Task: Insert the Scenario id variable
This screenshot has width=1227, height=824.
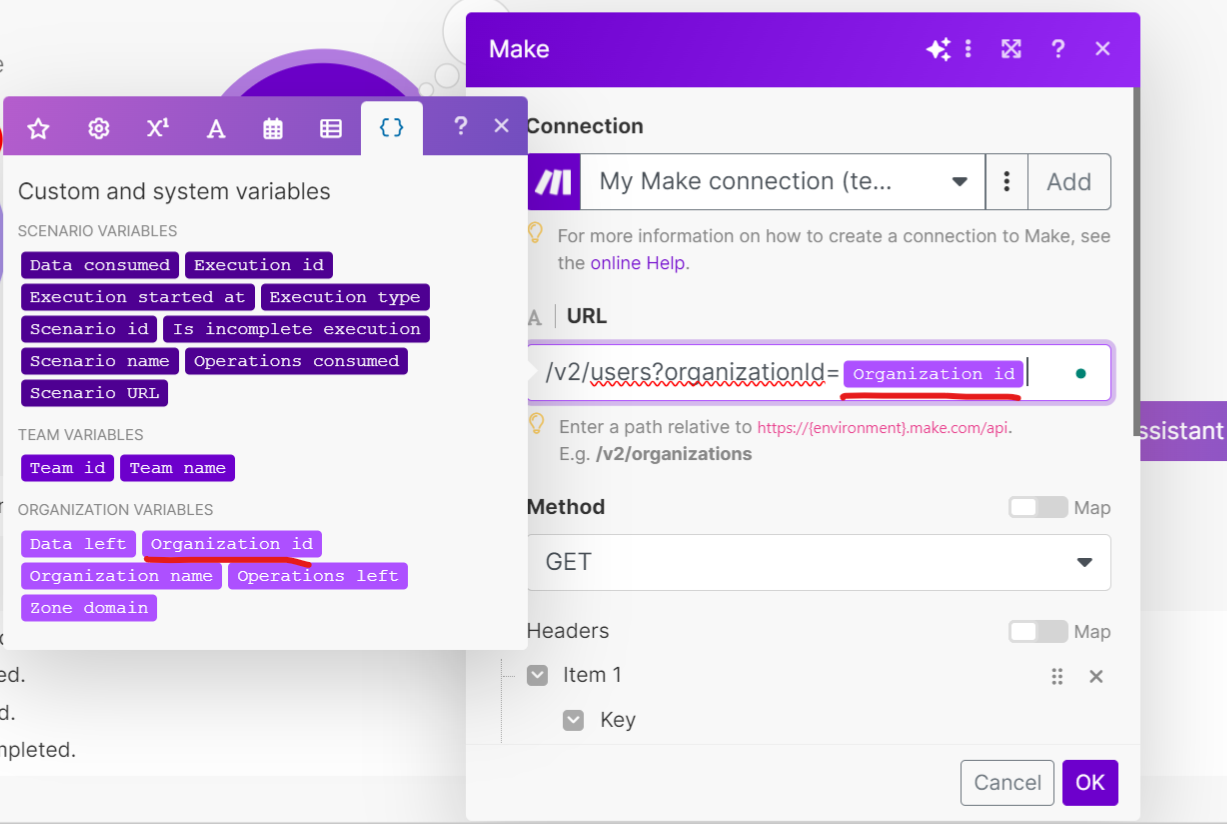Action: coord(89,329)
